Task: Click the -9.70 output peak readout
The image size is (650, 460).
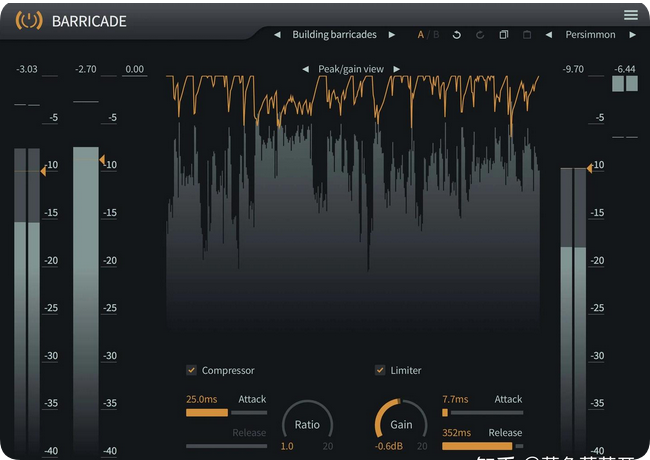Action: (x=573, y=69)
